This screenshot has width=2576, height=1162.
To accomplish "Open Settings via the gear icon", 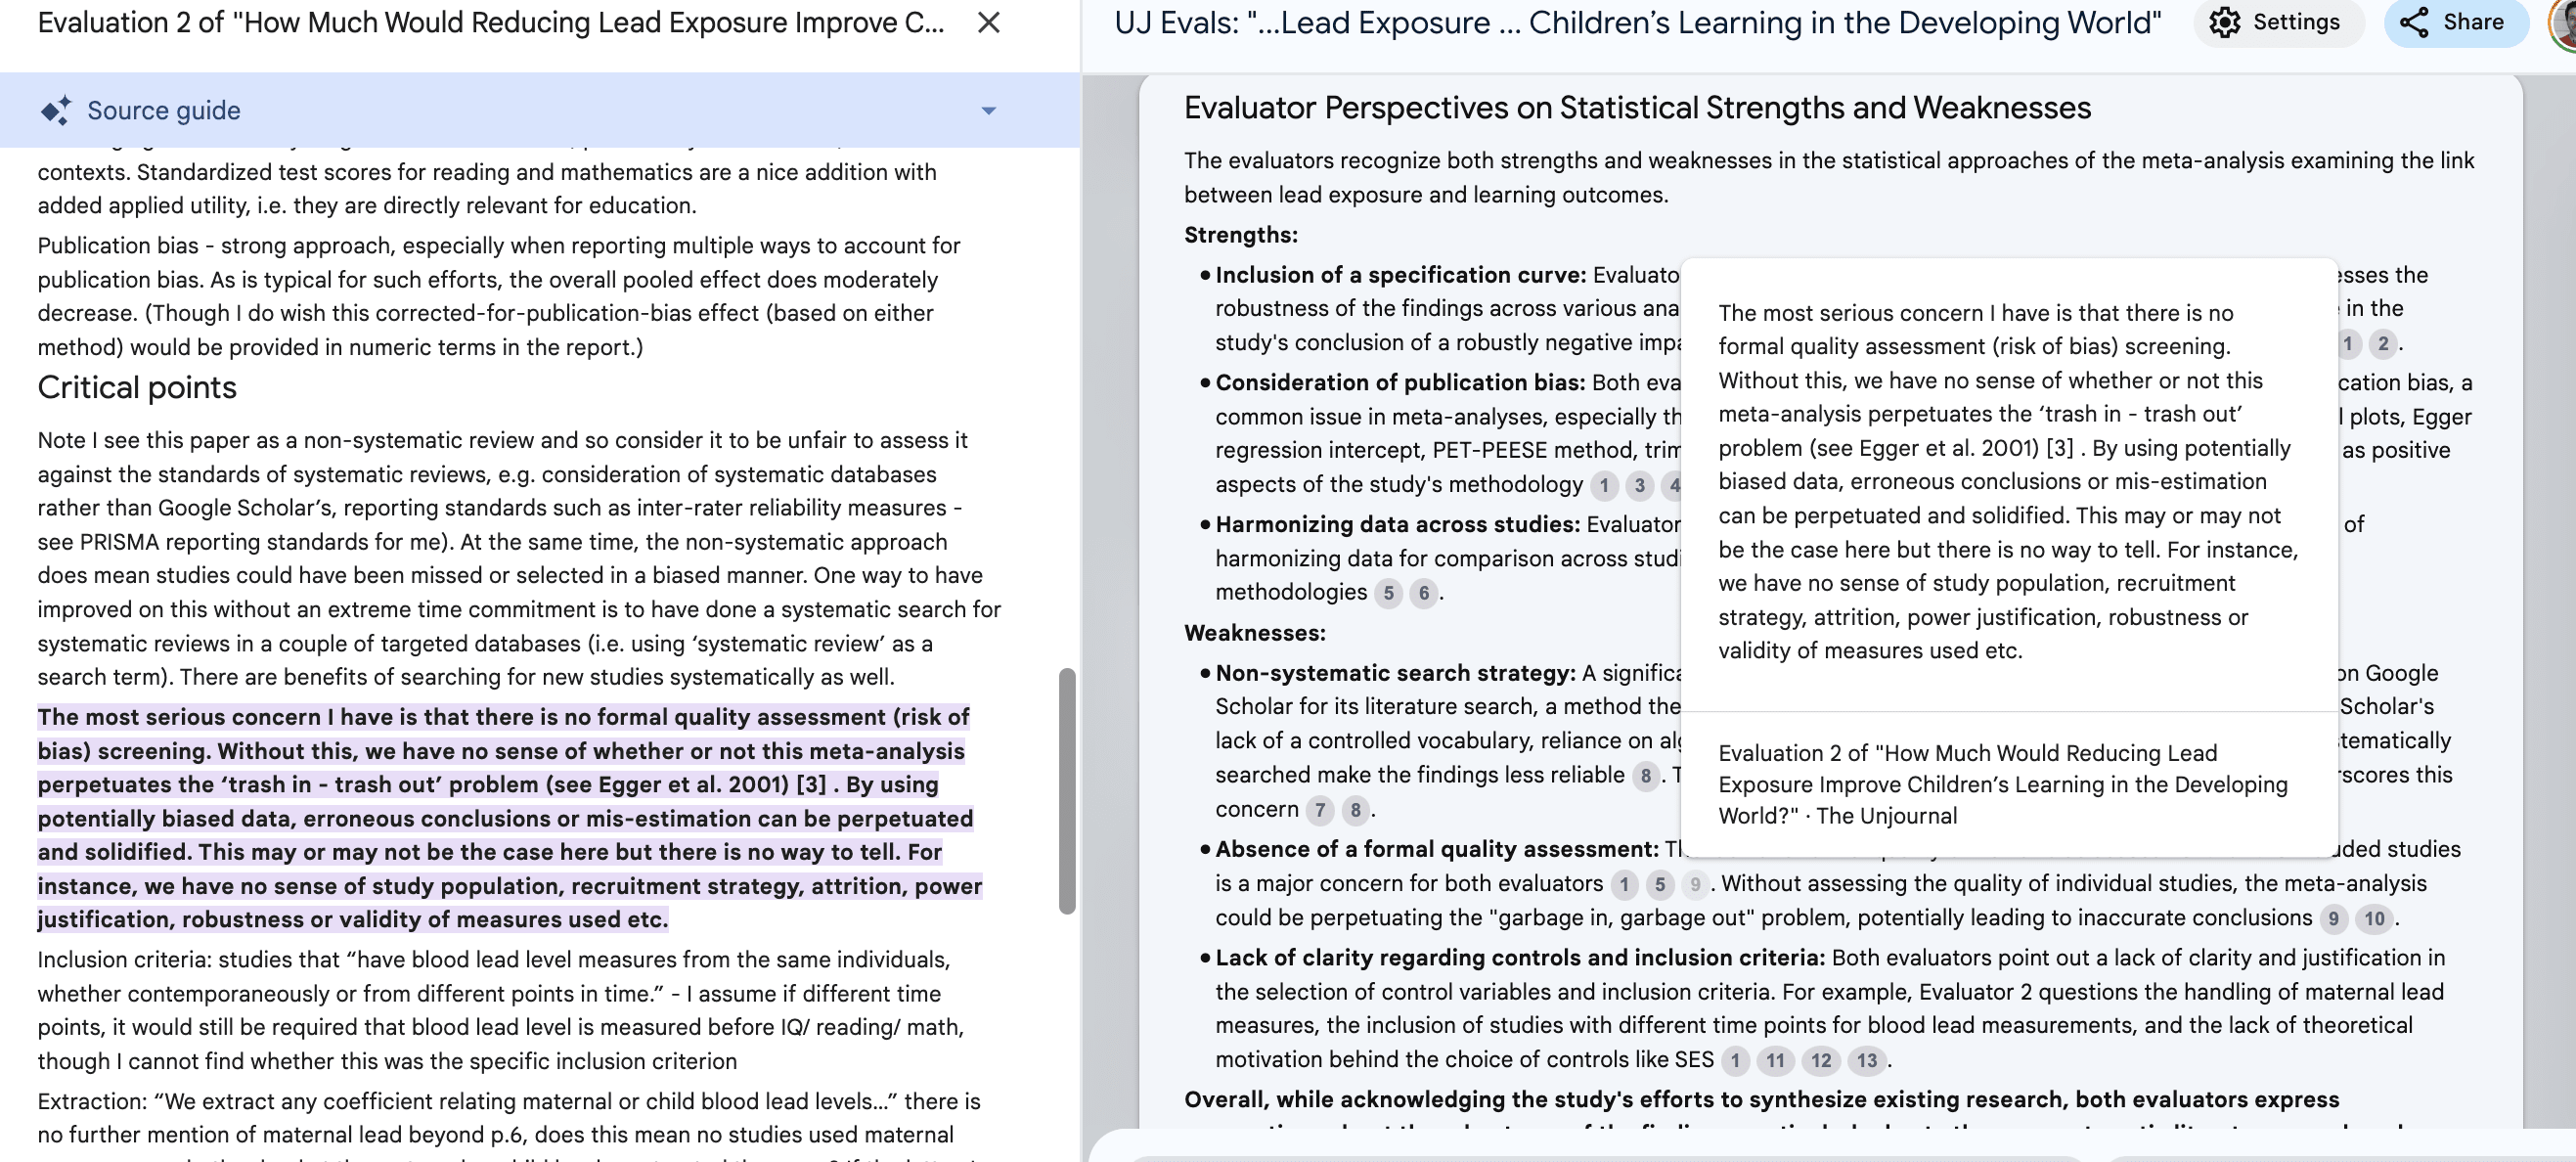I will (2224, 22).
